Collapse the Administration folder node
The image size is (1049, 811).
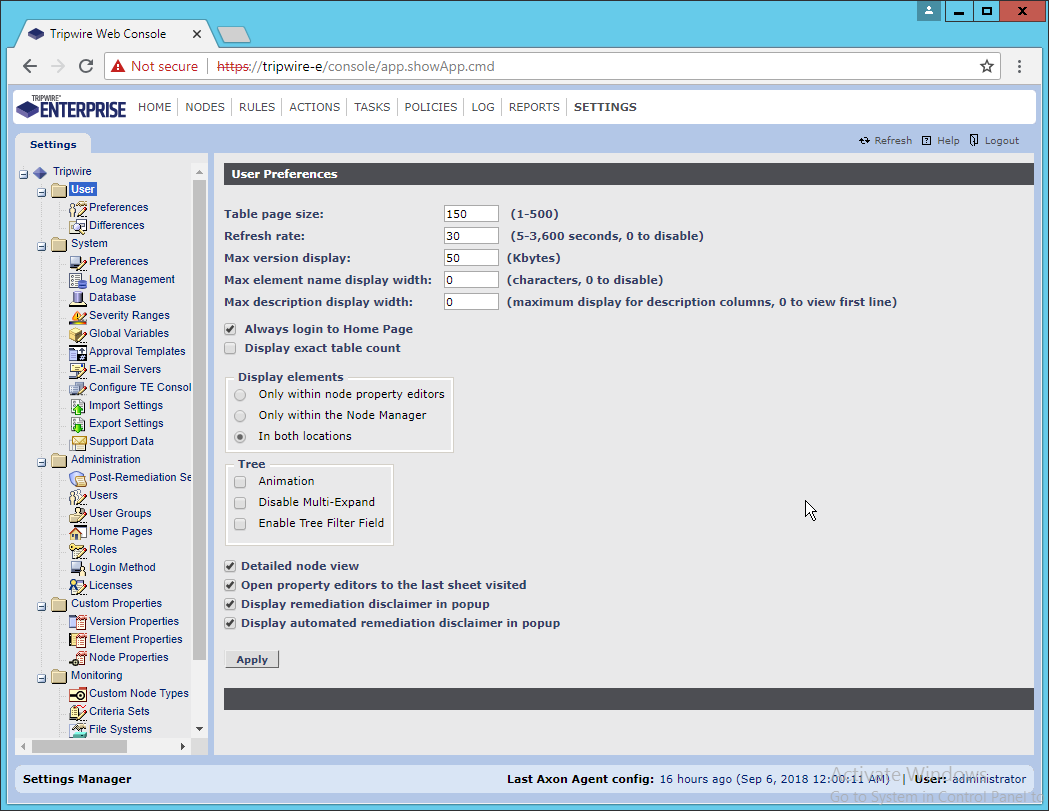(x=42, y=461)
